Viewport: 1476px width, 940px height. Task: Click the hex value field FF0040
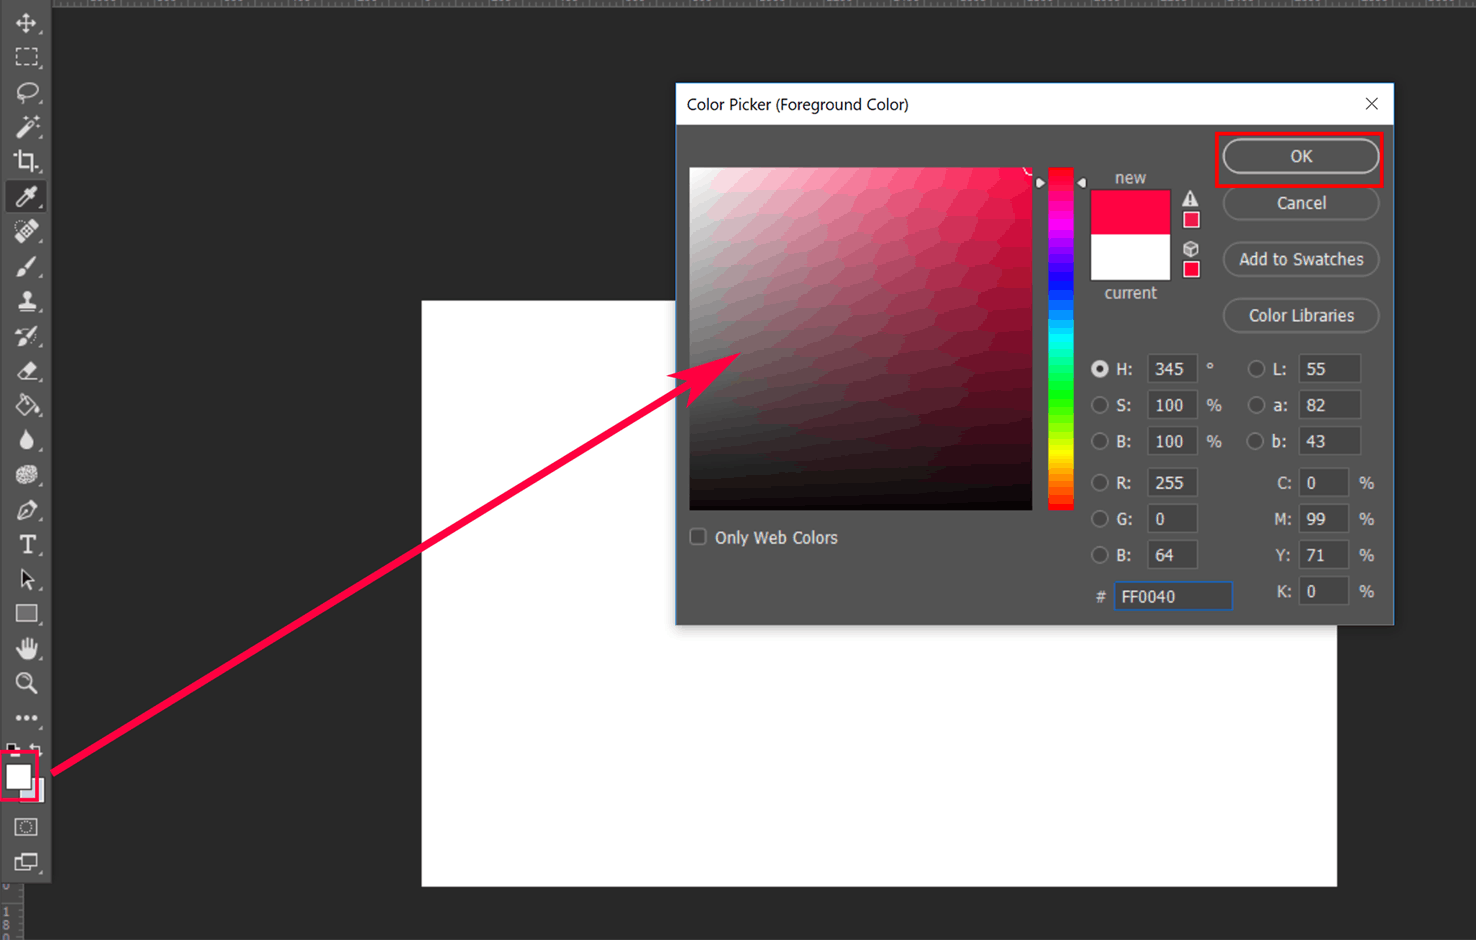tap(1173, 596)
